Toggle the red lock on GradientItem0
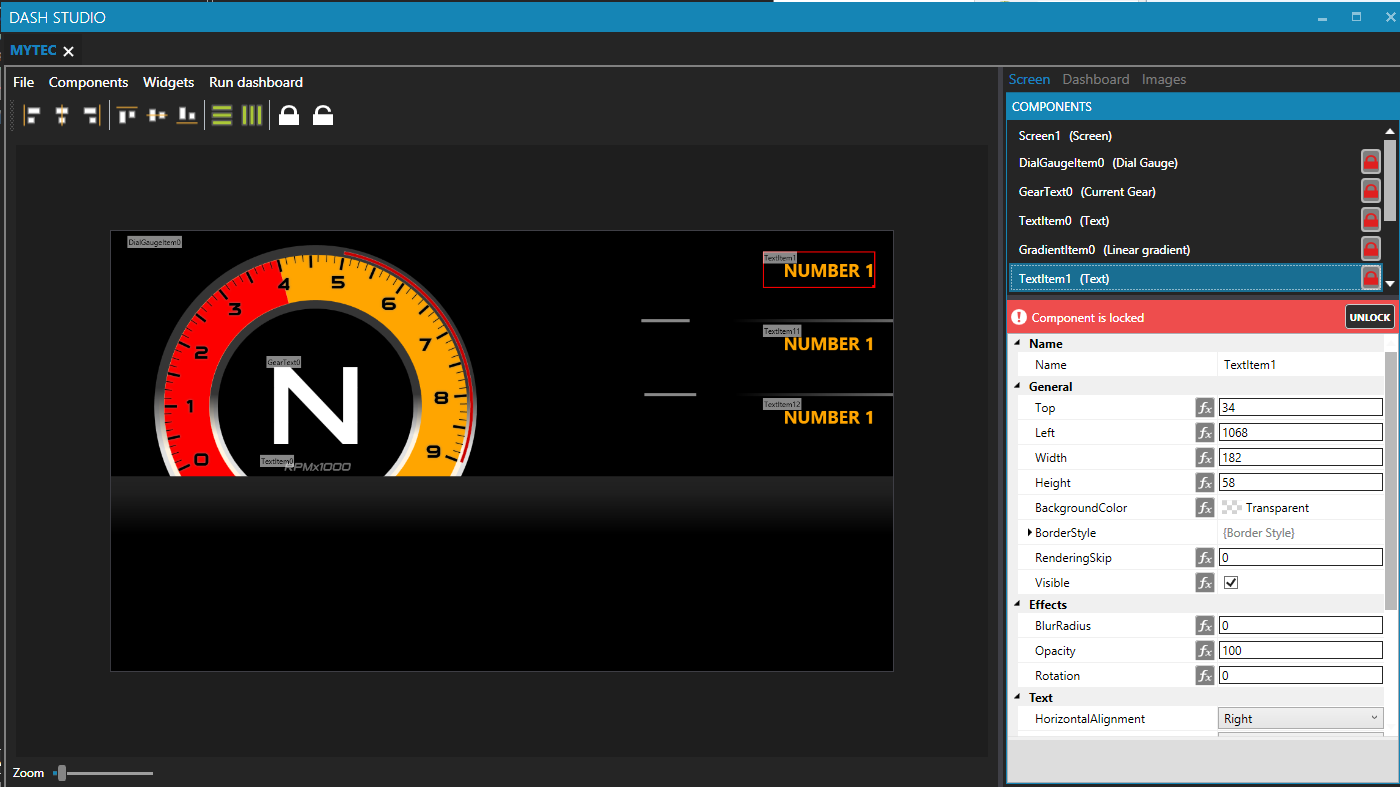Screen dimensions: 1400x787 coord(1371,250)
